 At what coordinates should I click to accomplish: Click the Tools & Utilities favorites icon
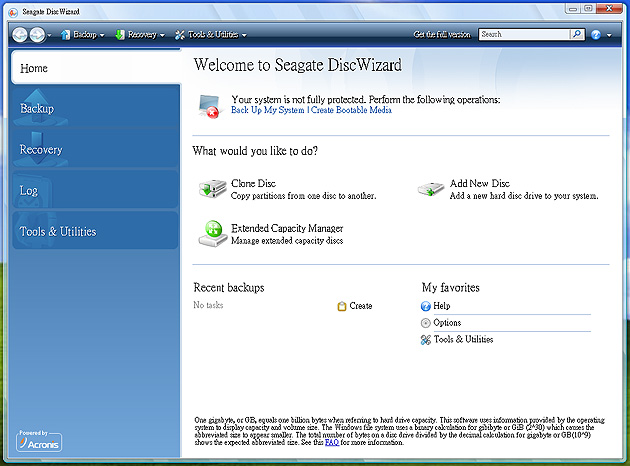click(425, 340)
